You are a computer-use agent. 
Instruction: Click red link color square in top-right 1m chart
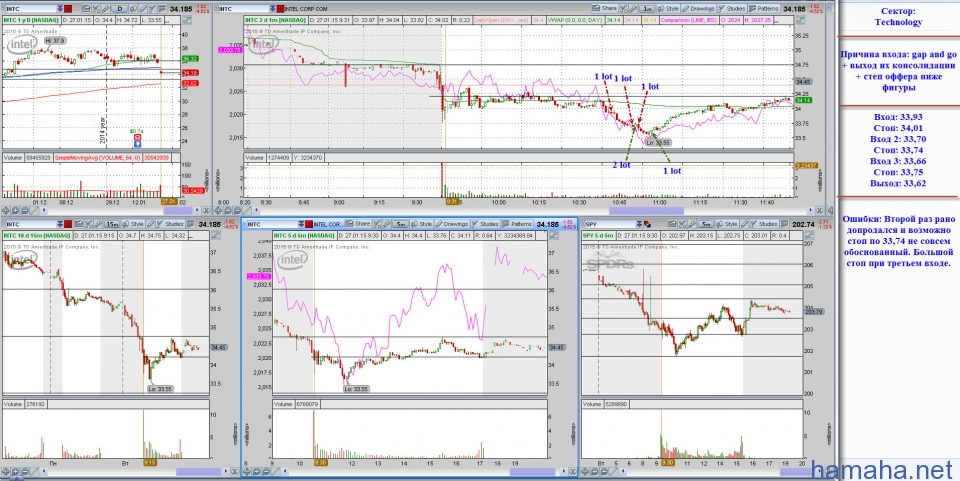tap(281, 9)
